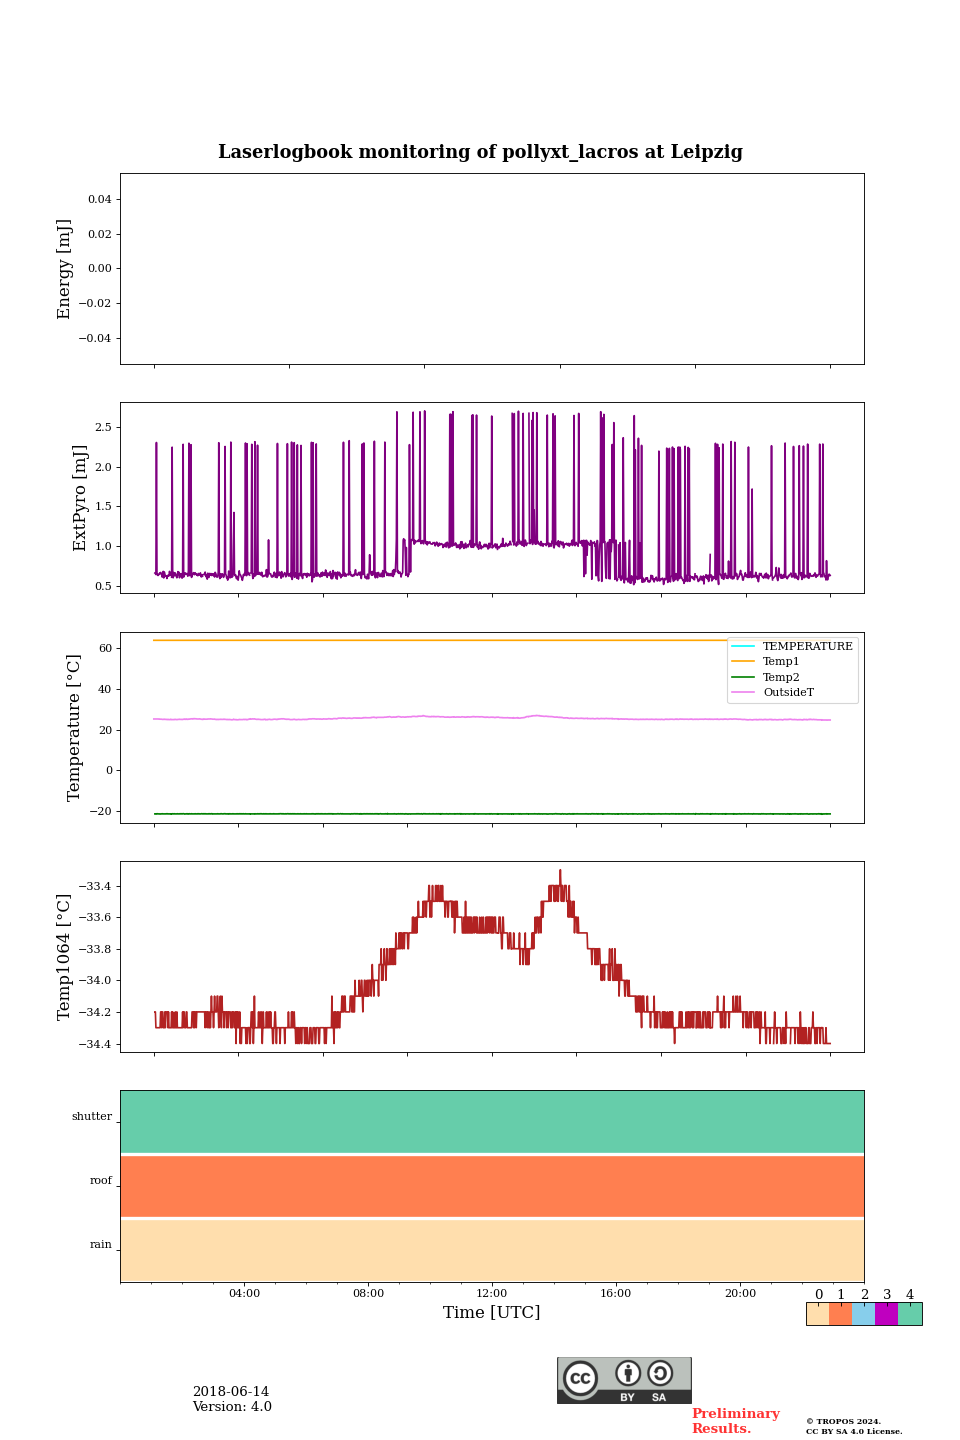
Task: Click the 12:00 time axis tick label
Action: (492, 1294)
